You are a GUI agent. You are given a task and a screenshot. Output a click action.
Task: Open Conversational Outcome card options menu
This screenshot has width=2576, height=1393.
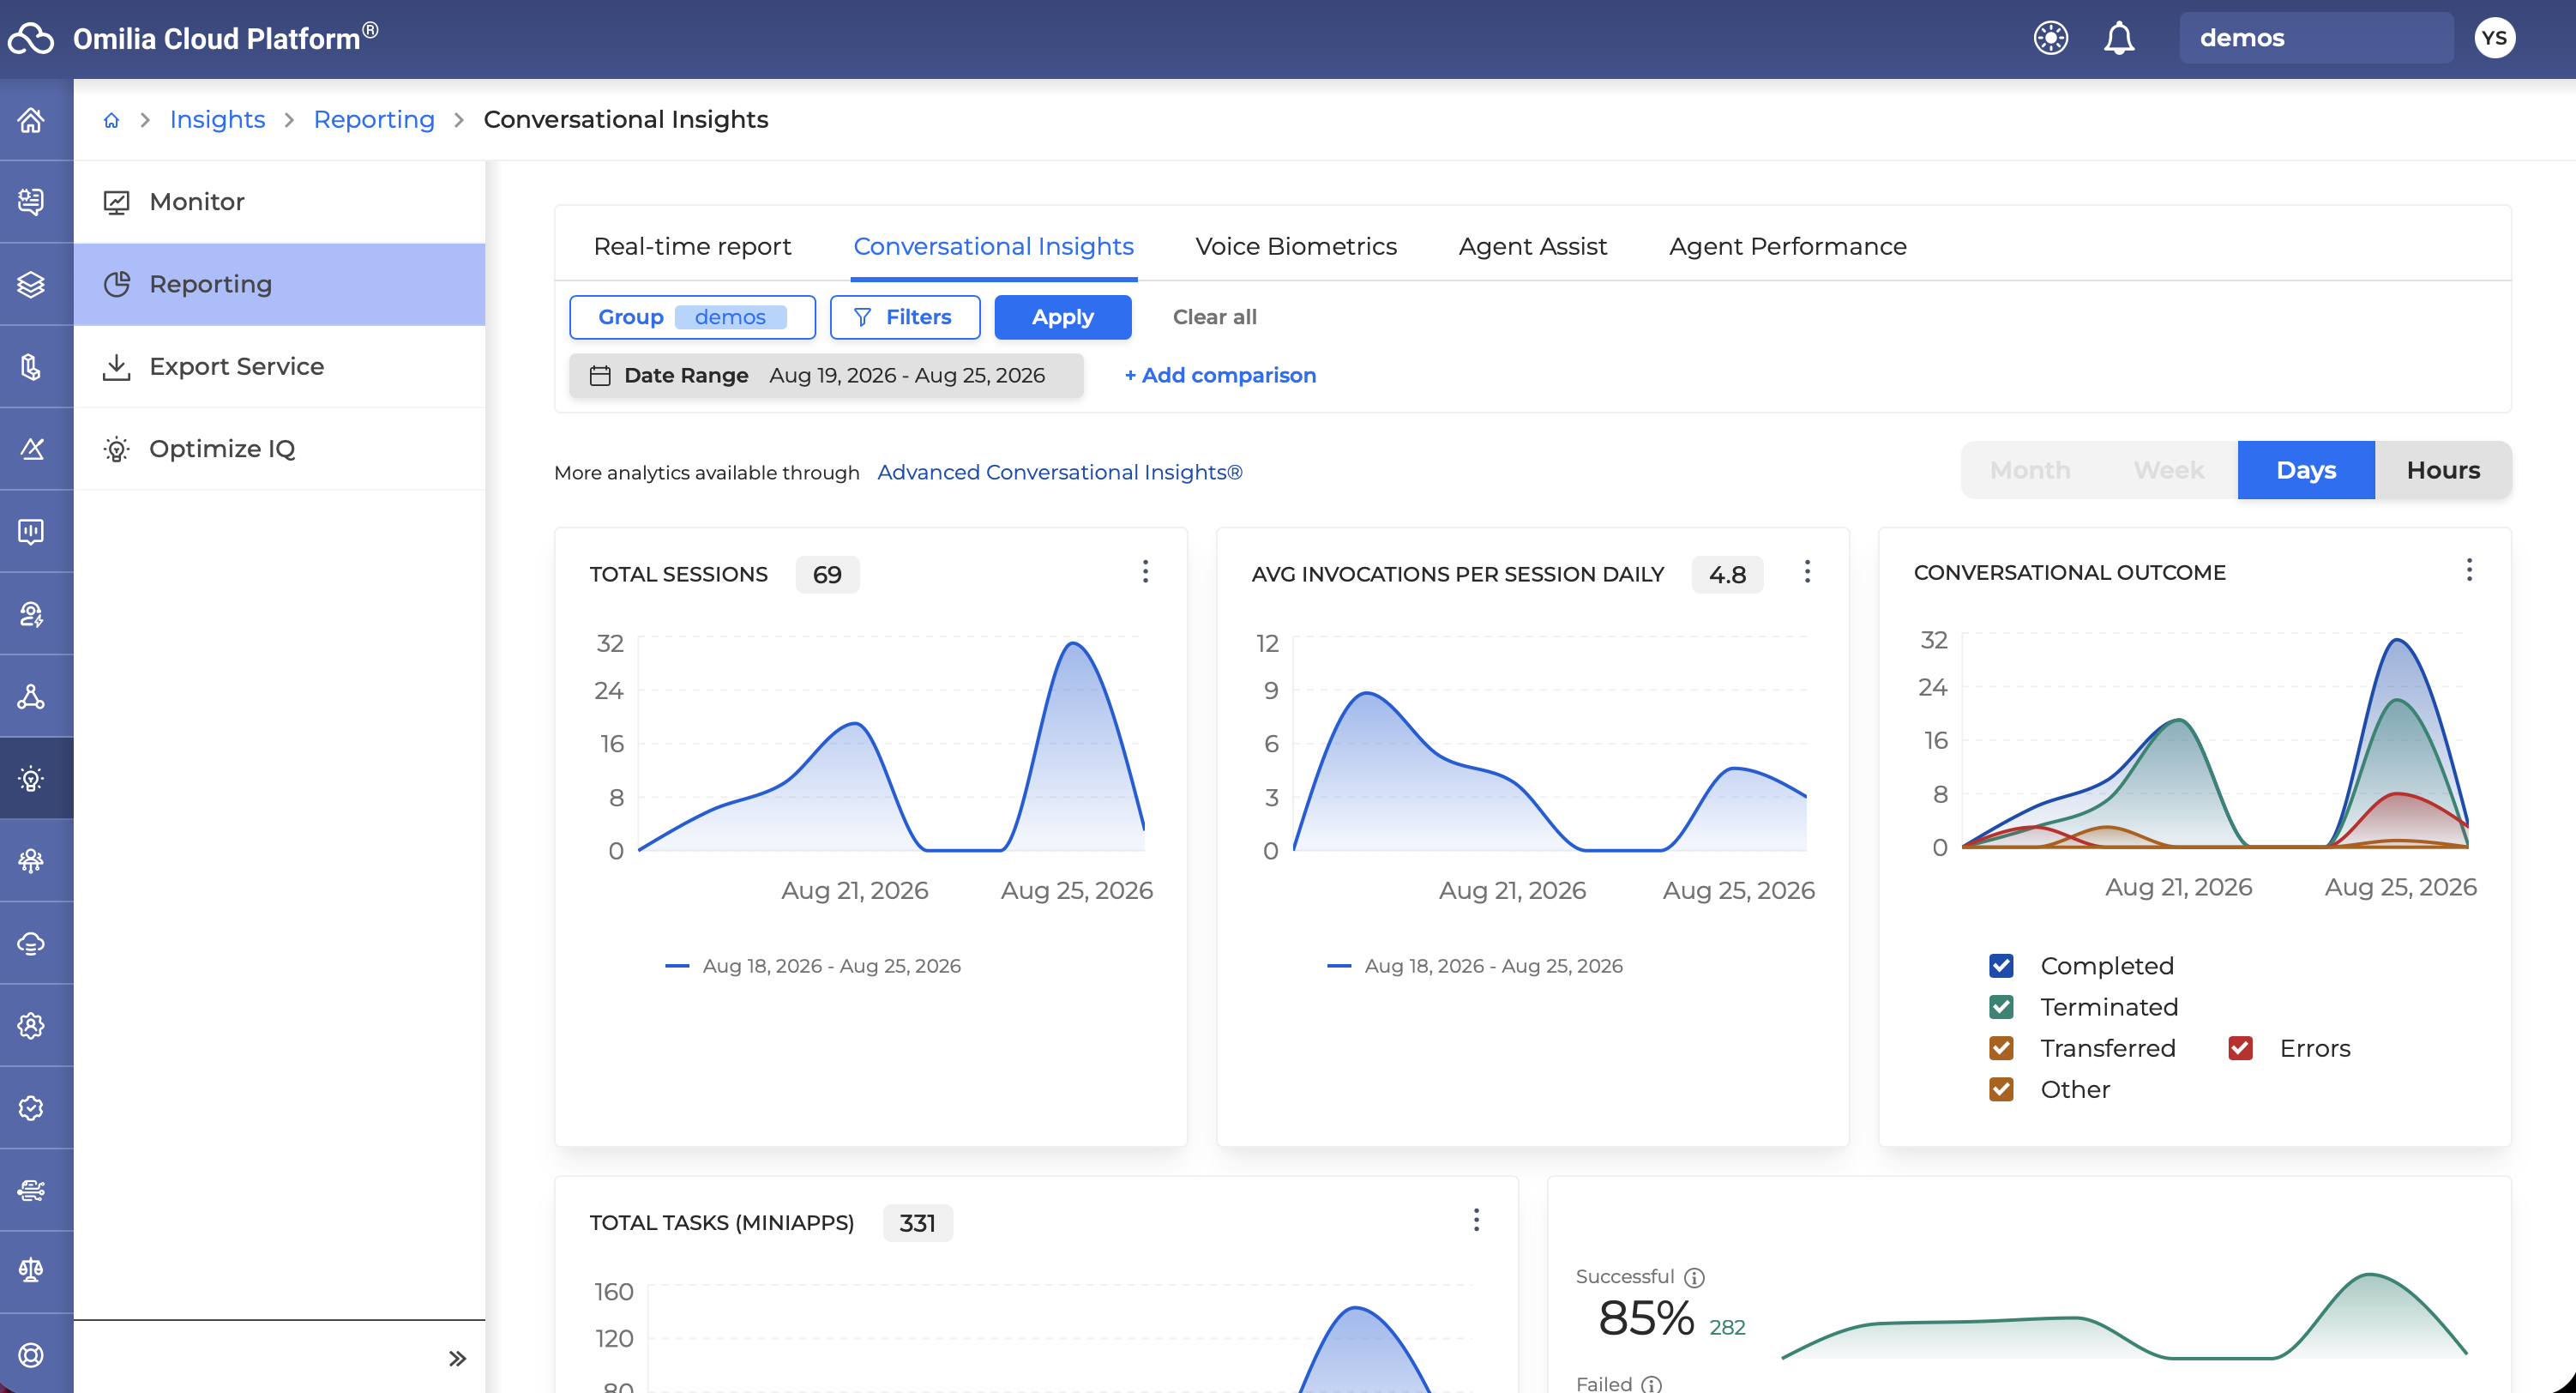click(x=2469, y=569)
